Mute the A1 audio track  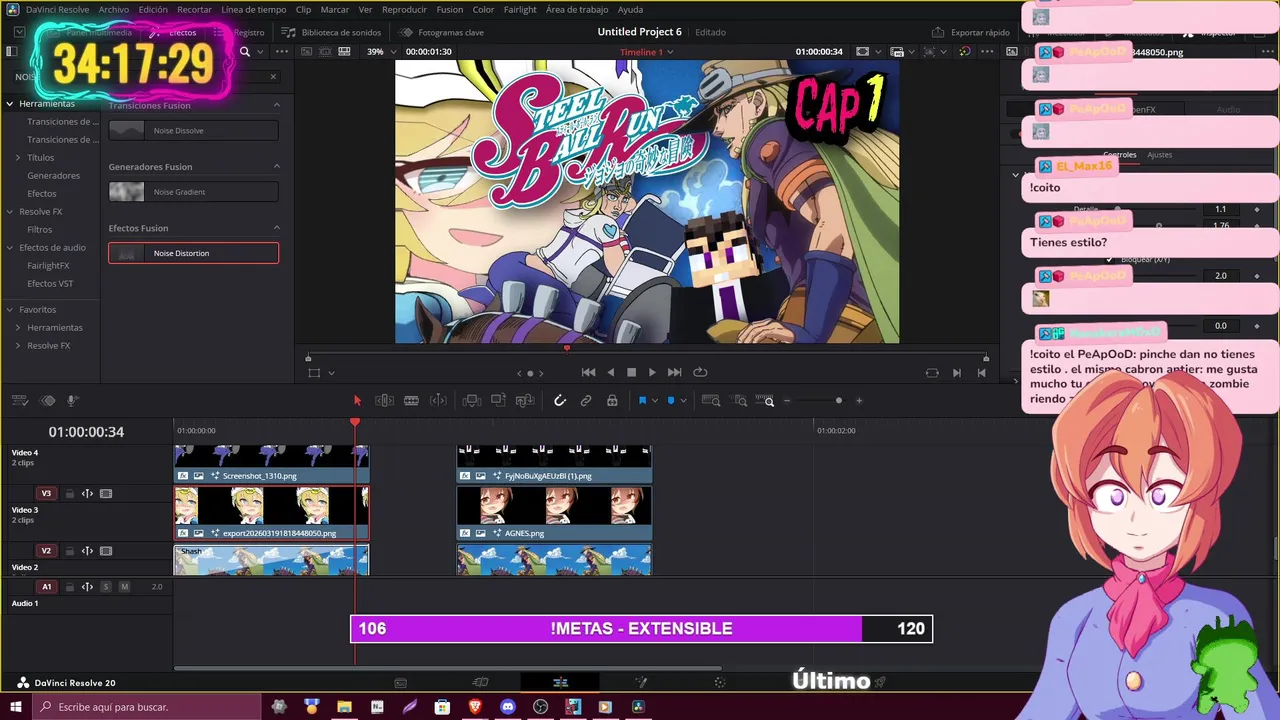(x=124, y=587)
